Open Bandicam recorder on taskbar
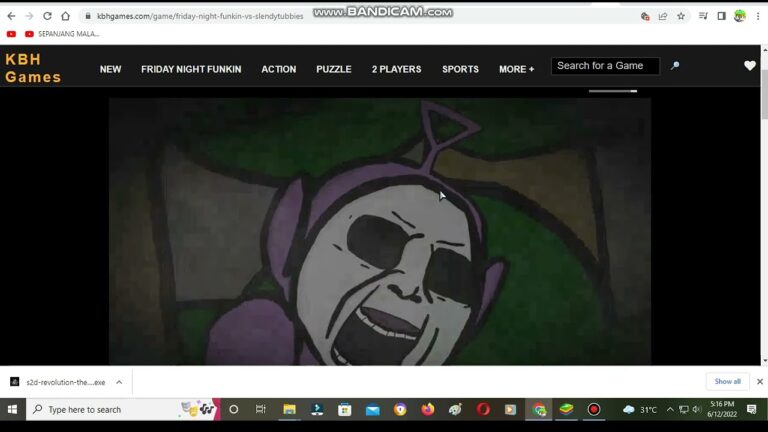Screen dimensions: 768x432 (594, 409)
